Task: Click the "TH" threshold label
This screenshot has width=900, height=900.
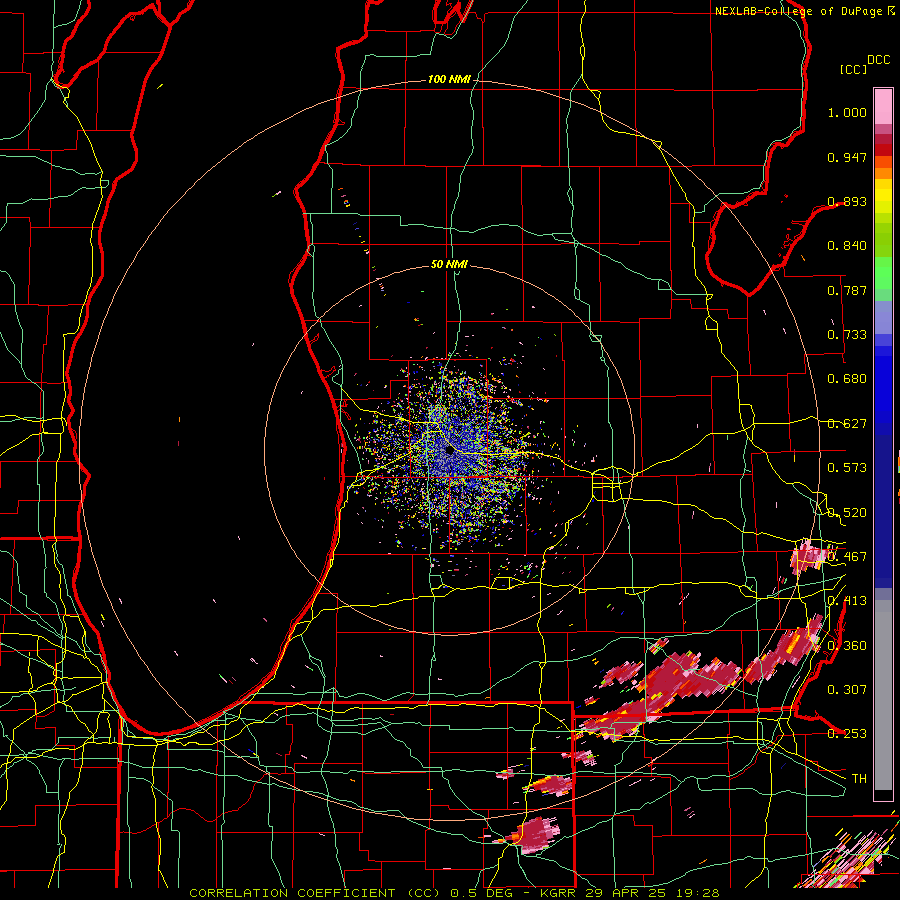Action: point(859,779)
